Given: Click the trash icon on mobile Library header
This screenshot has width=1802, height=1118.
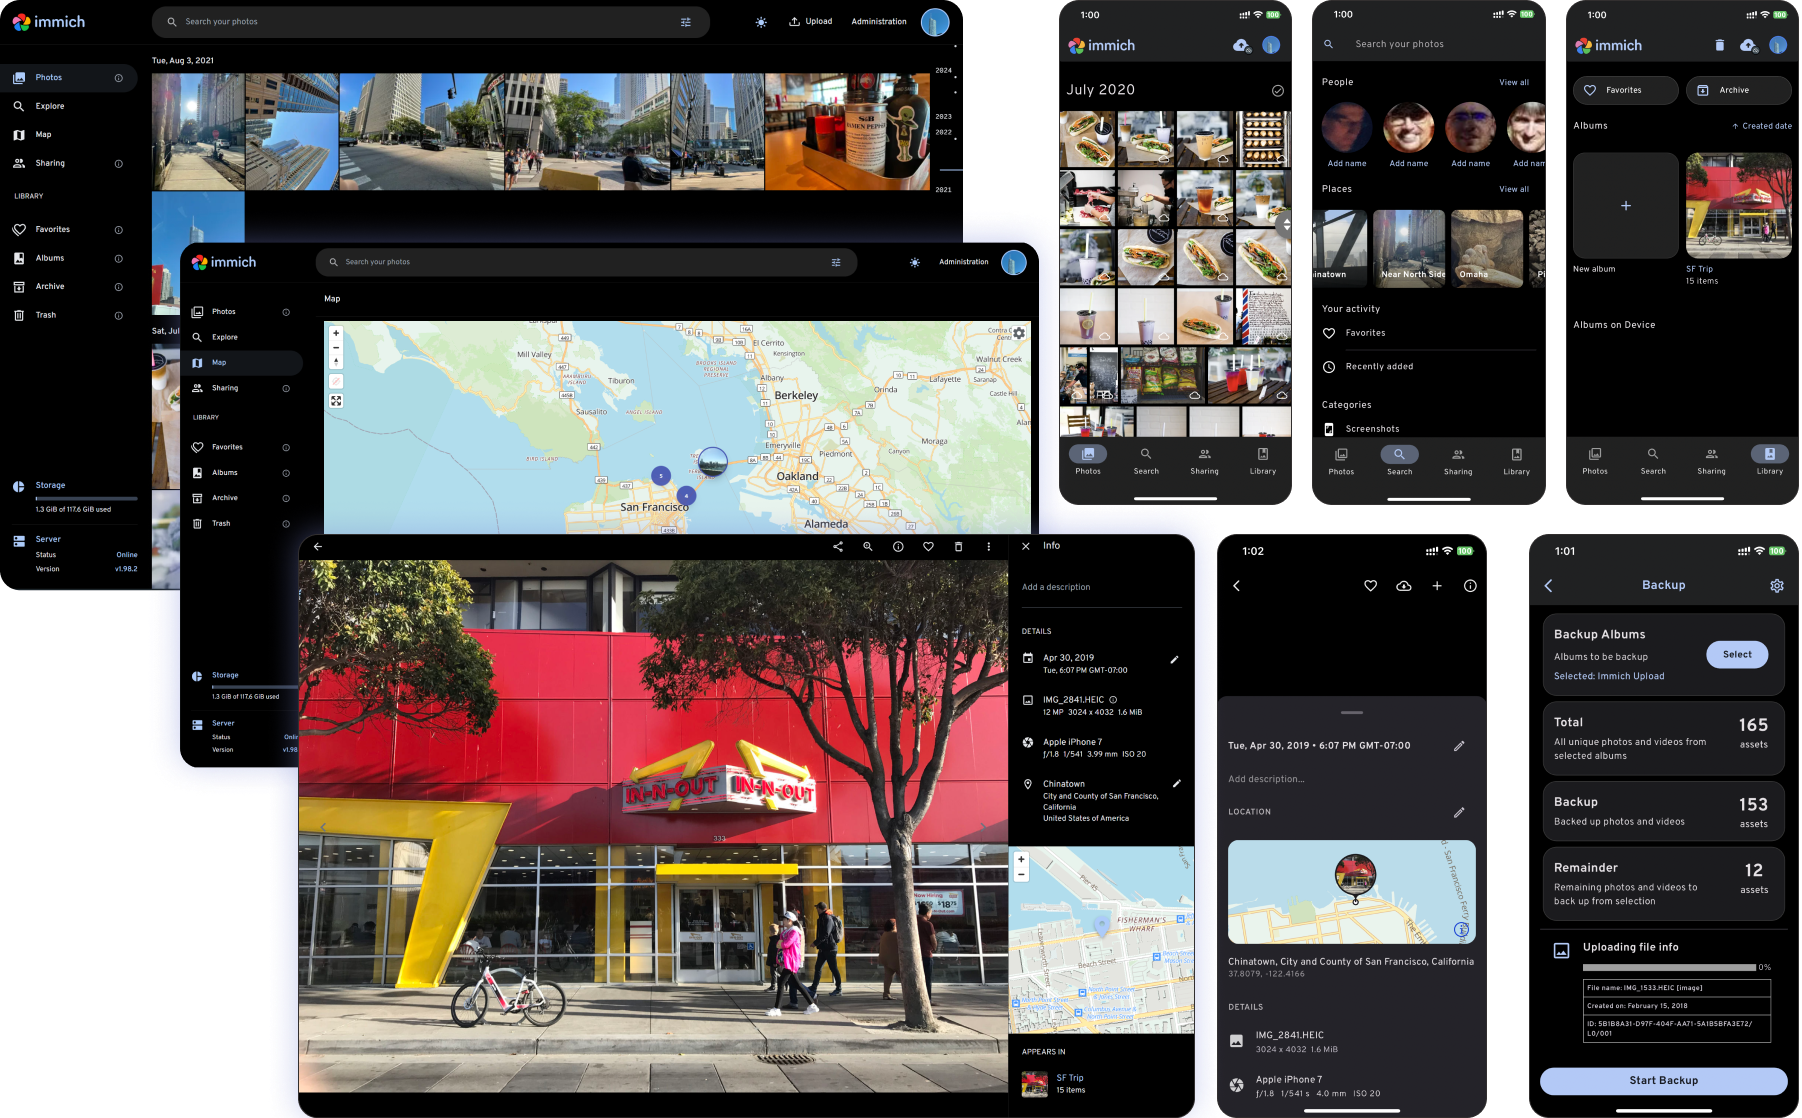Looking at the screenshot, I should (1719, 45).
